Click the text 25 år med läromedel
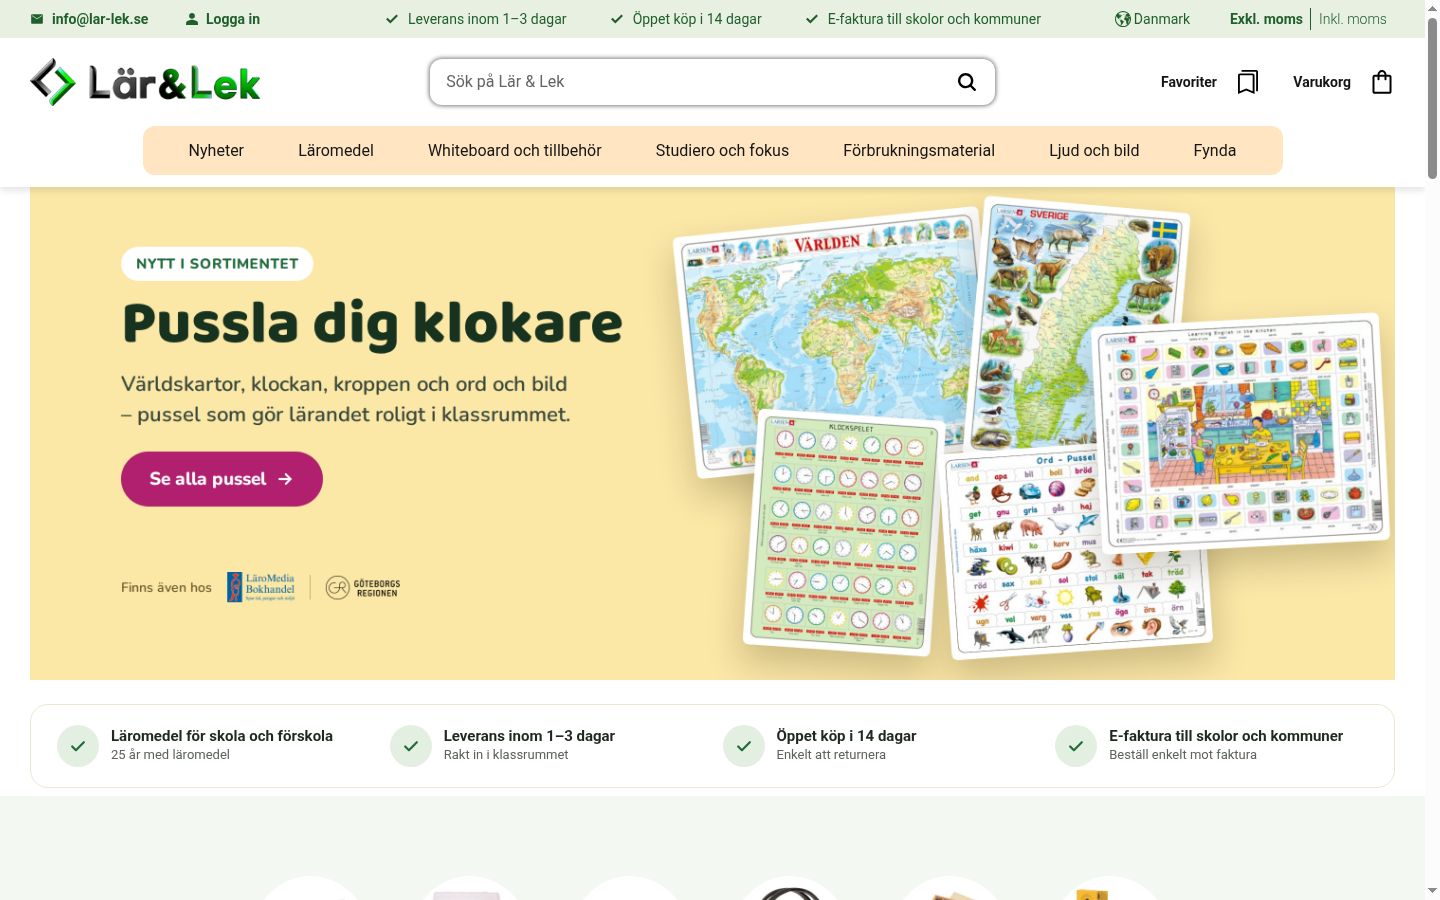The height and width of the screenshot is (900, 1440). 170,755
